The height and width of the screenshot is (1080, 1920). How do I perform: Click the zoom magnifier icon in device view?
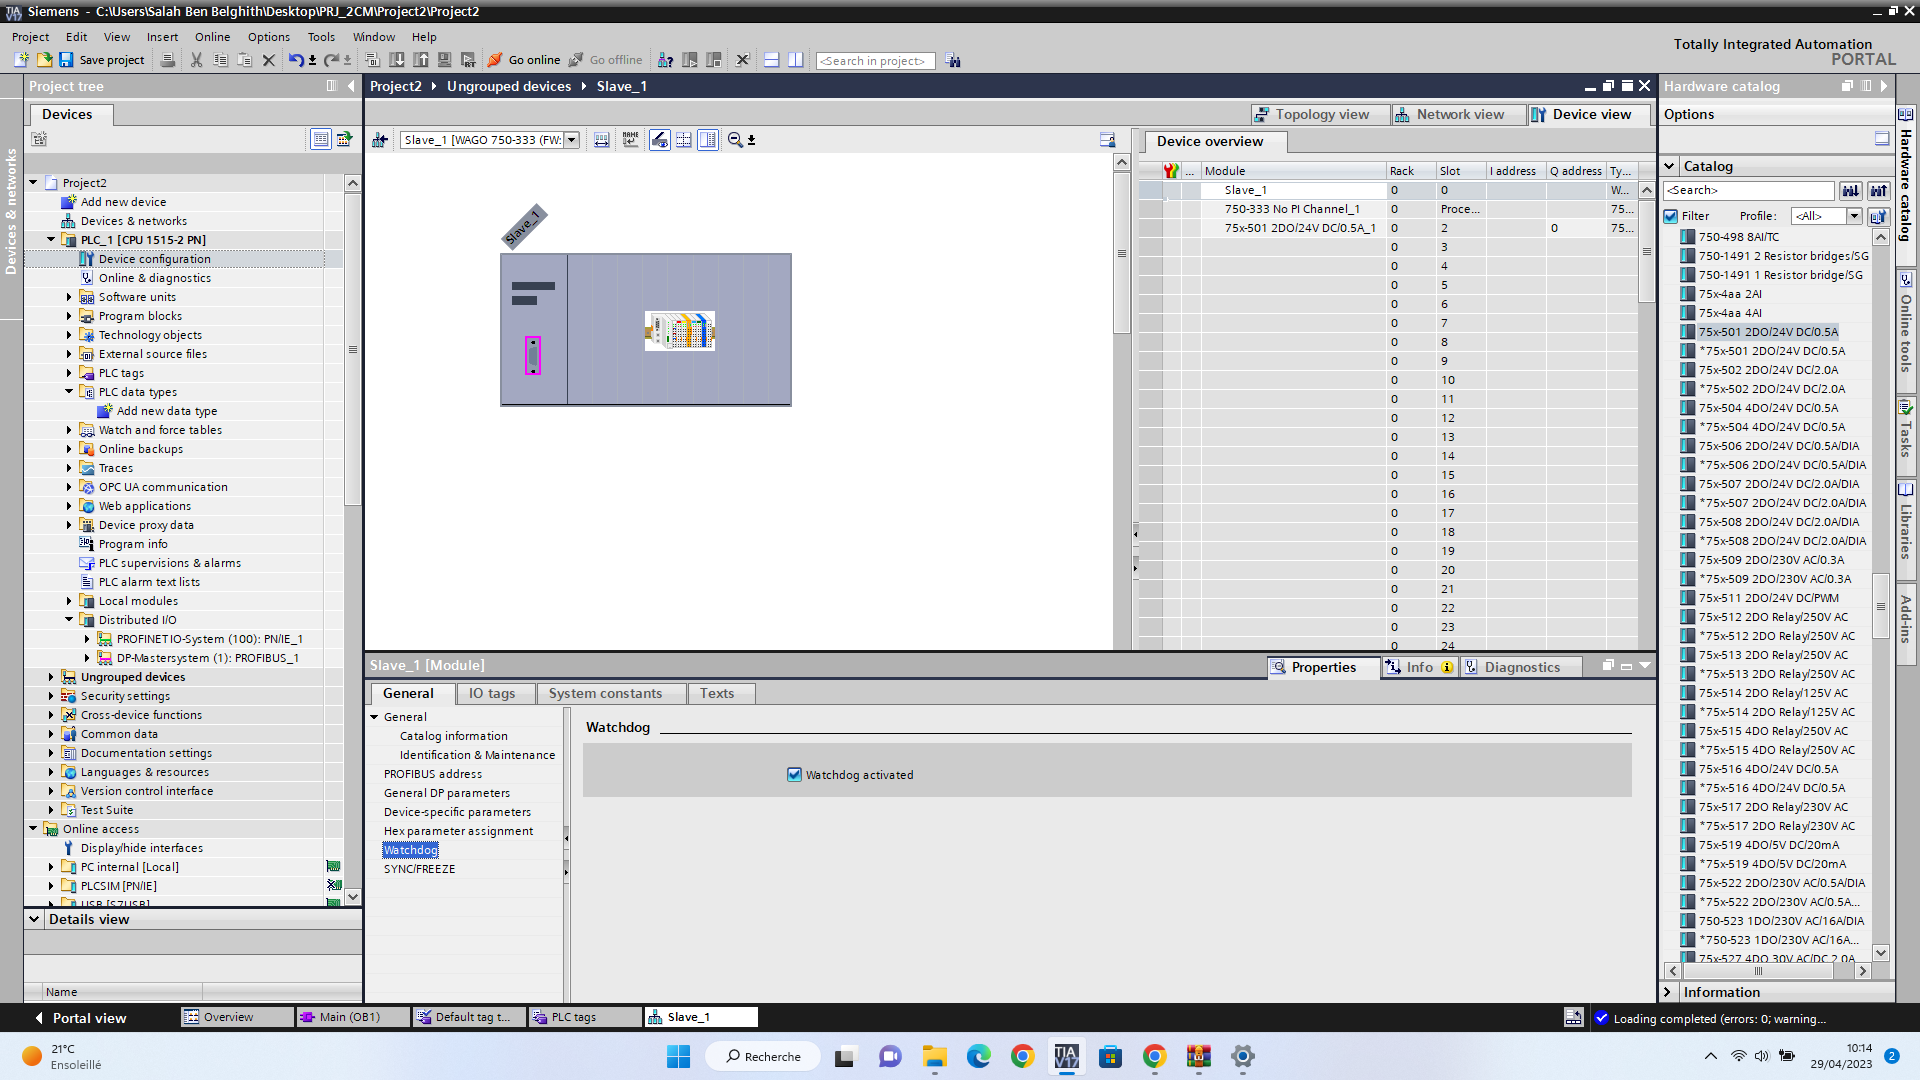point(735,140)
